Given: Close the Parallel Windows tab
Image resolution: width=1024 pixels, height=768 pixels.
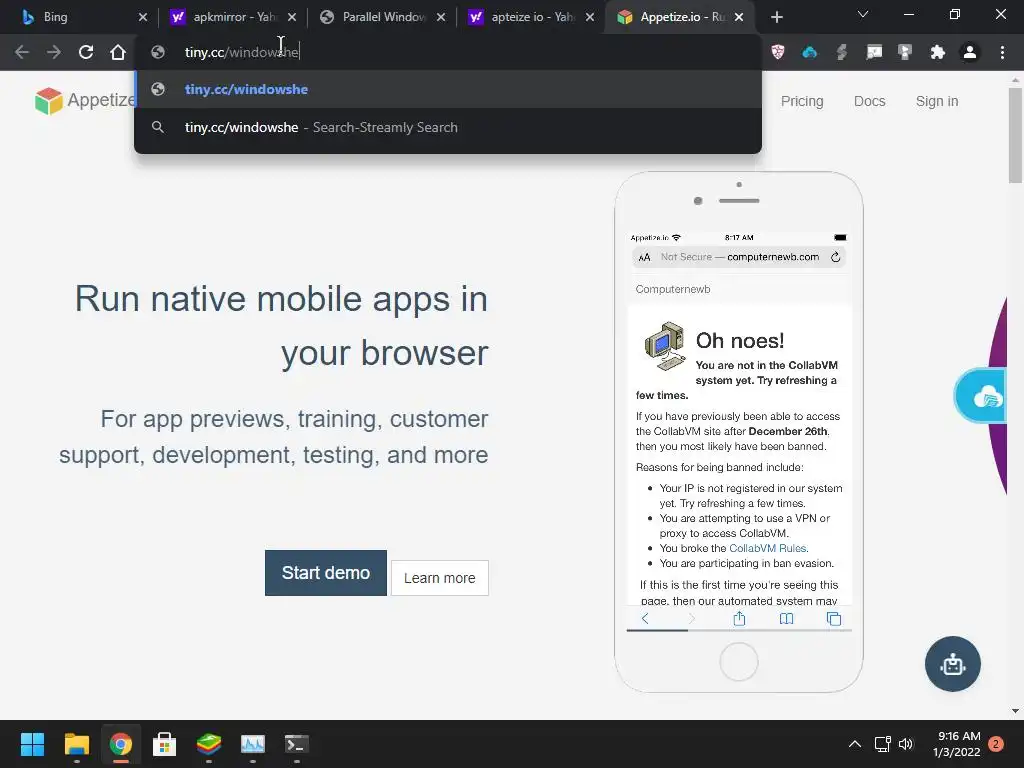Looking at the screenshot, I should click(441, 17).
